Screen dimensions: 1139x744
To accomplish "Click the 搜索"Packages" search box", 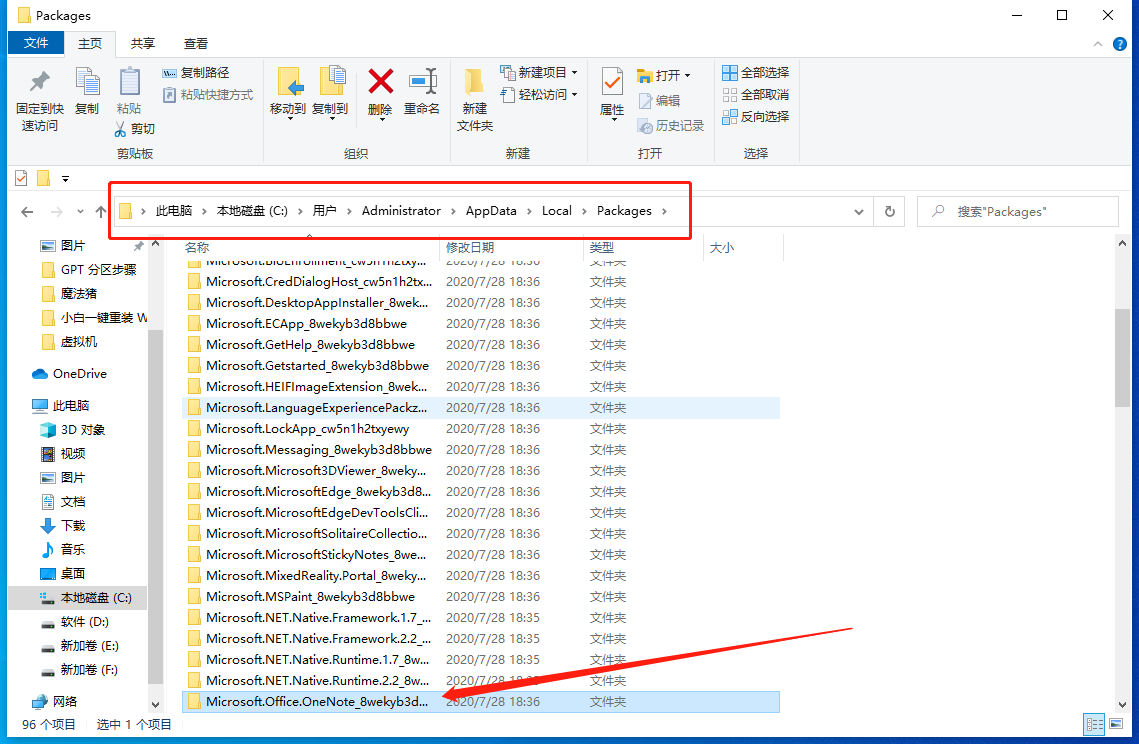I will click(x=1017, y=211).
